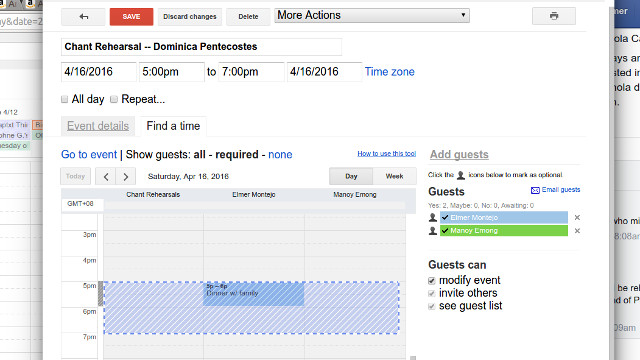Switch to Week view
The height and width of the screenshot is (360, 640).
[394, 176]
